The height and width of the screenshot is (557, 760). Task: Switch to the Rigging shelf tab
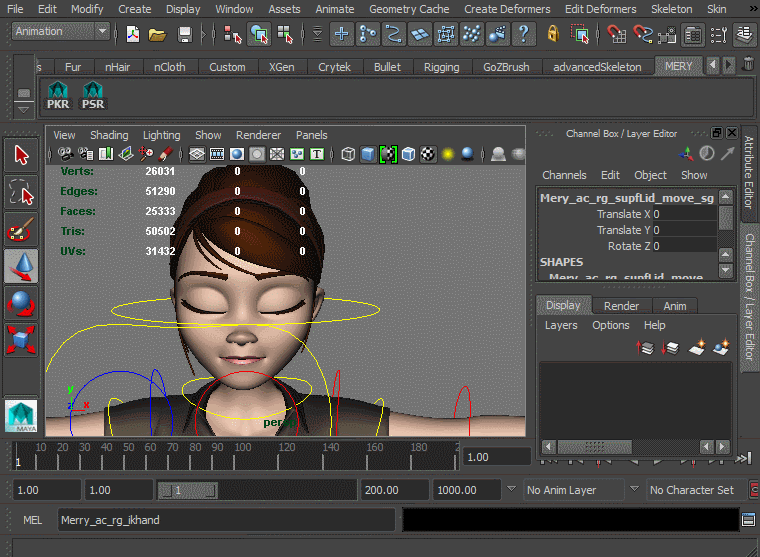coord(441,67)
